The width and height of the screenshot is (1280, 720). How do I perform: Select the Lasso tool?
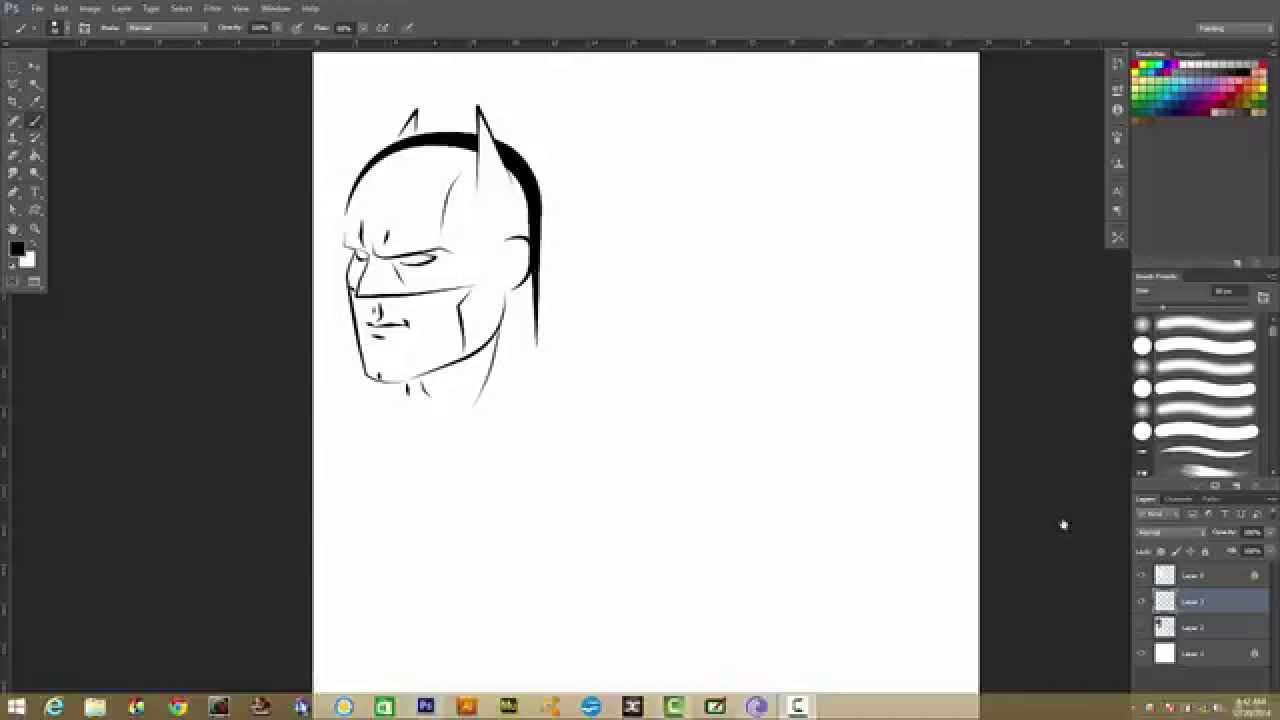(x=14, y=84)
